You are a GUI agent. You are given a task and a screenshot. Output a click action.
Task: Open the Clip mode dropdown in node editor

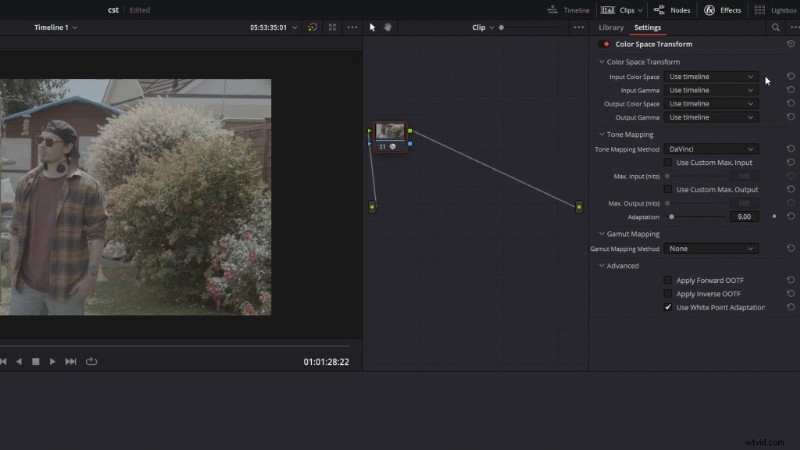(483, 28)
